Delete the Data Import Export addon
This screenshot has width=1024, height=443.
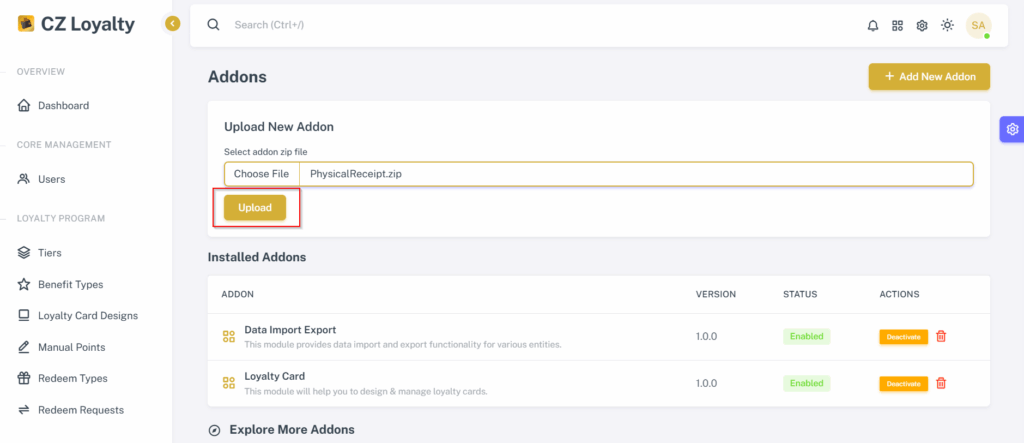click(x=941, y=336)
